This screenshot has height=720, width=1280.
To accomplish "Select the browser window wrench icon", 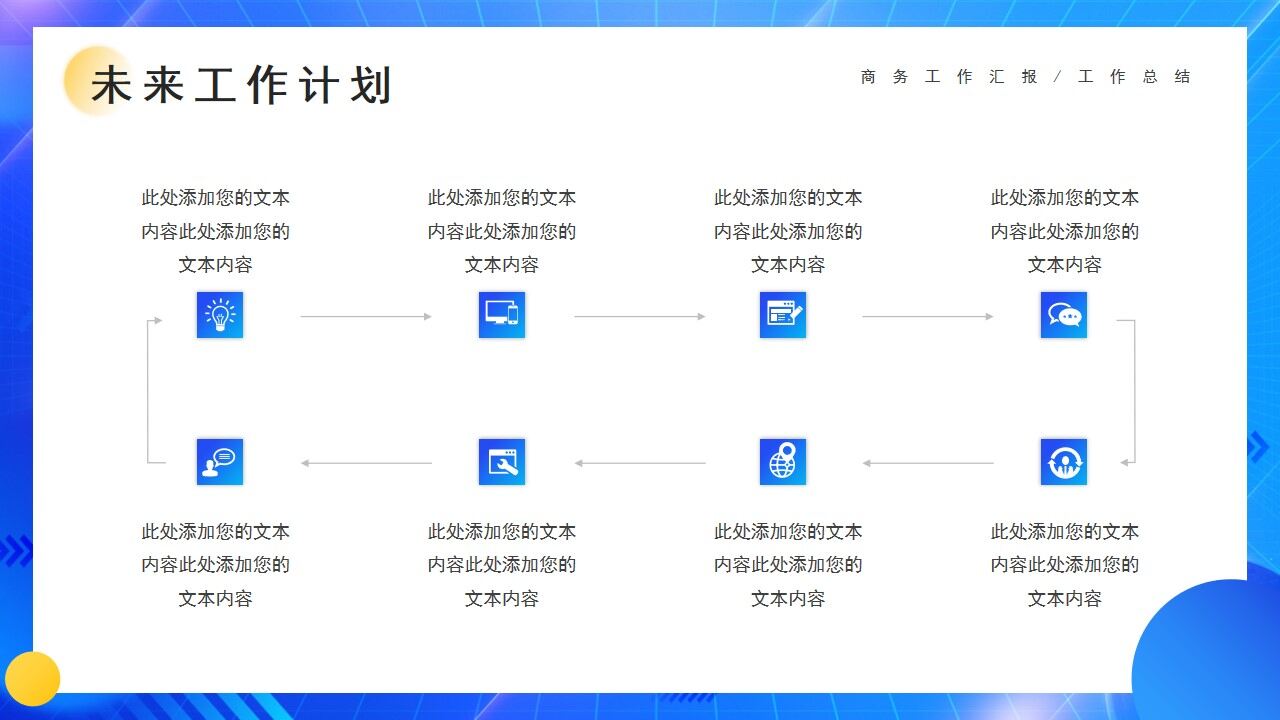I will (x=501, y=461).
